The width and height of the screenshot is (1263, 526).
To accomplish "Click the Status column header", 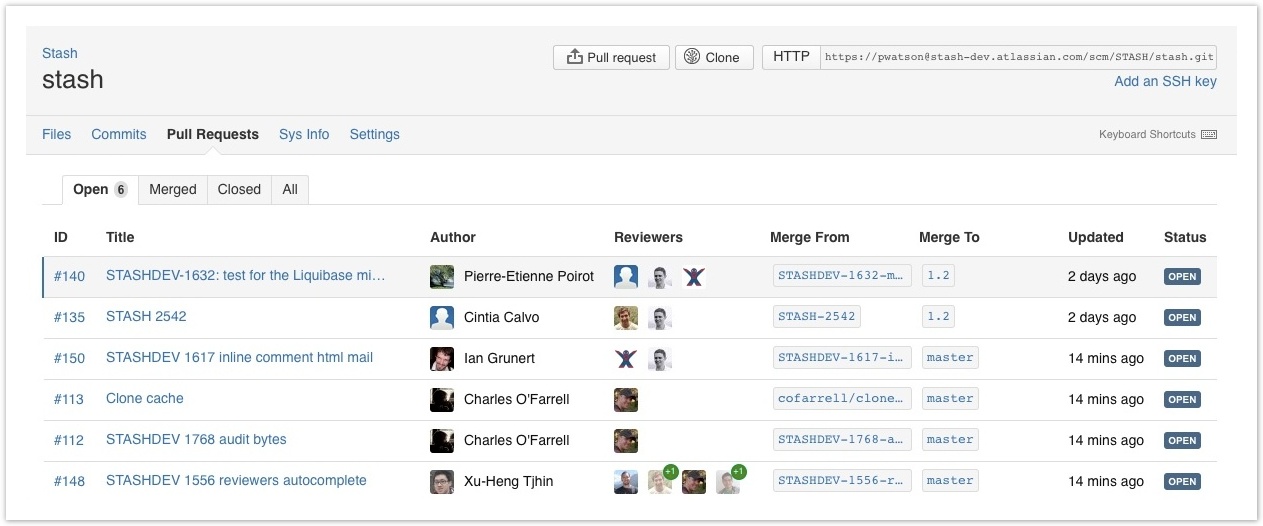I will (x=1185, y=237).
